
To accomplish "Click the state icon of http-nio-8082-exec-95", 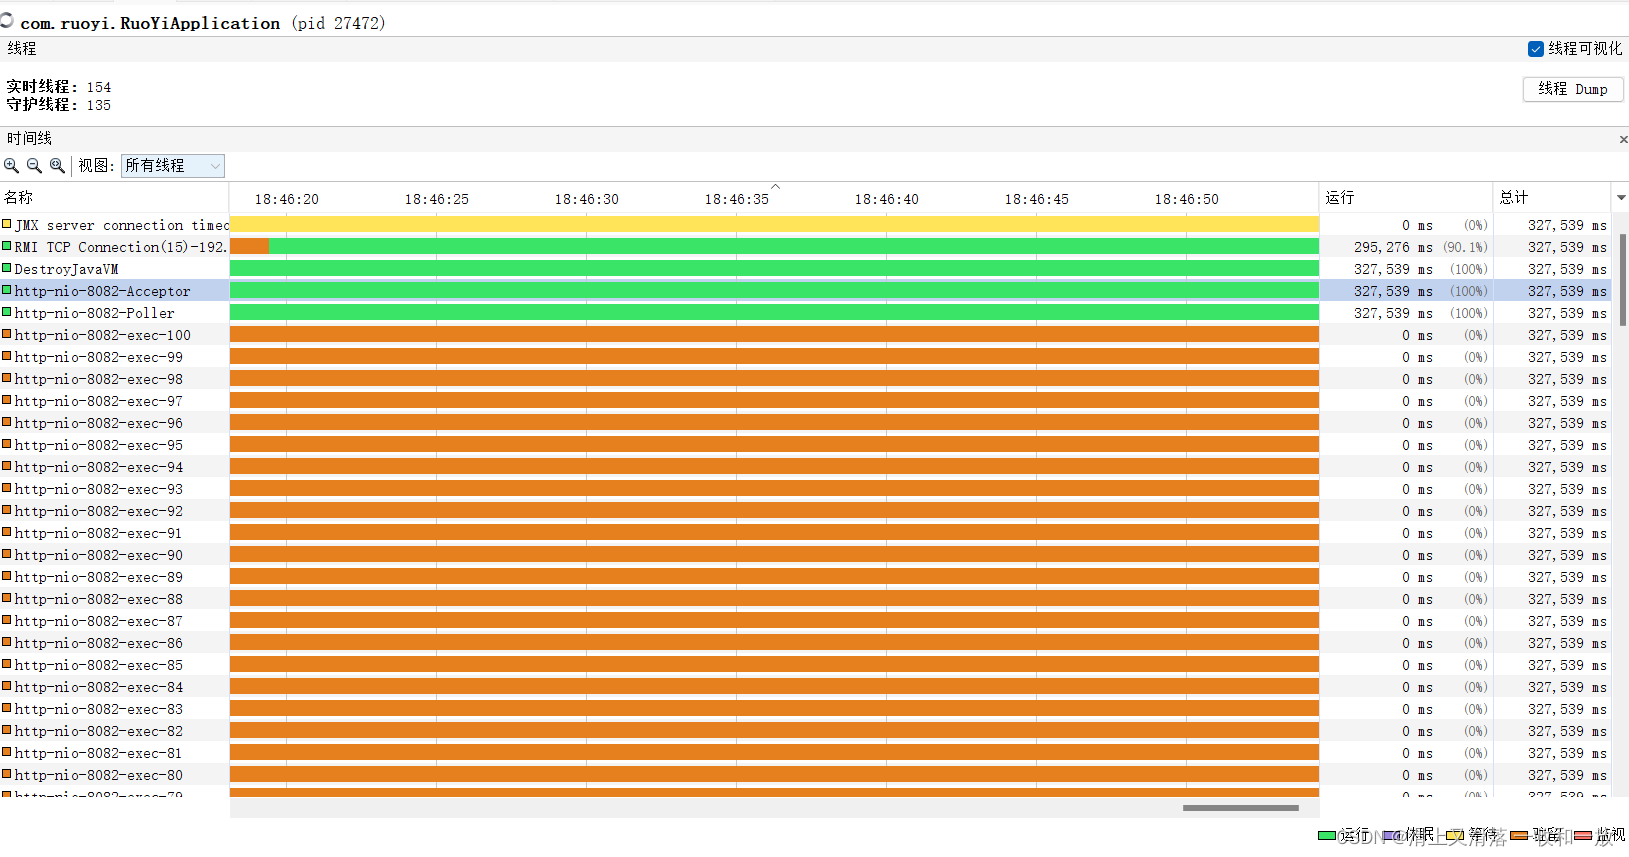I will click(x=7, y=444).
